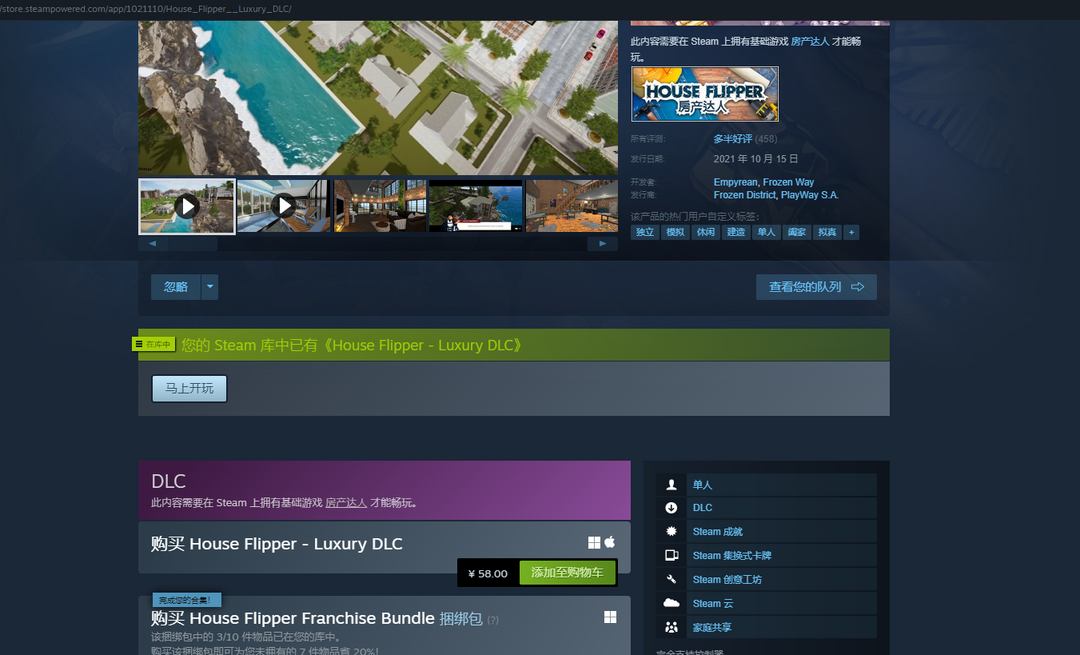Open the Steam 云 feature link

(x=713, y=603)
